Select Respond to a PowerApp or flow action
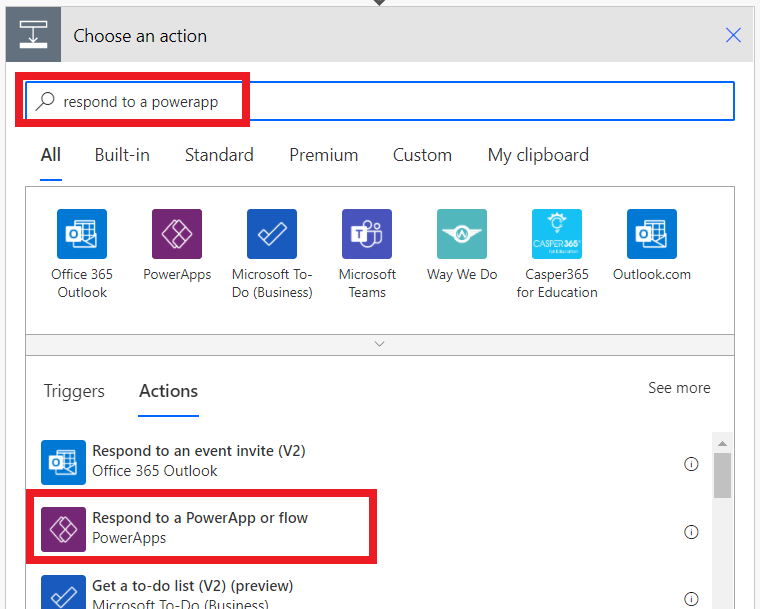760x609 pixels. point(201,528)
